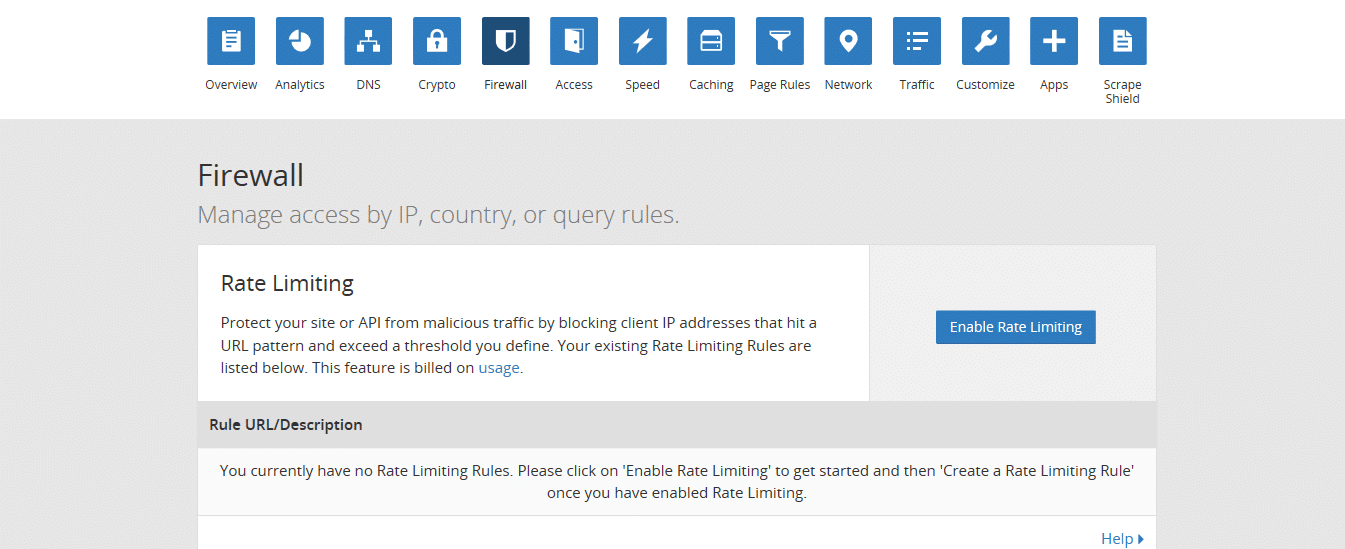The image size is (1345, 549).
Task: Select the DNS network tree icon
Action: [x=368, y=41]
